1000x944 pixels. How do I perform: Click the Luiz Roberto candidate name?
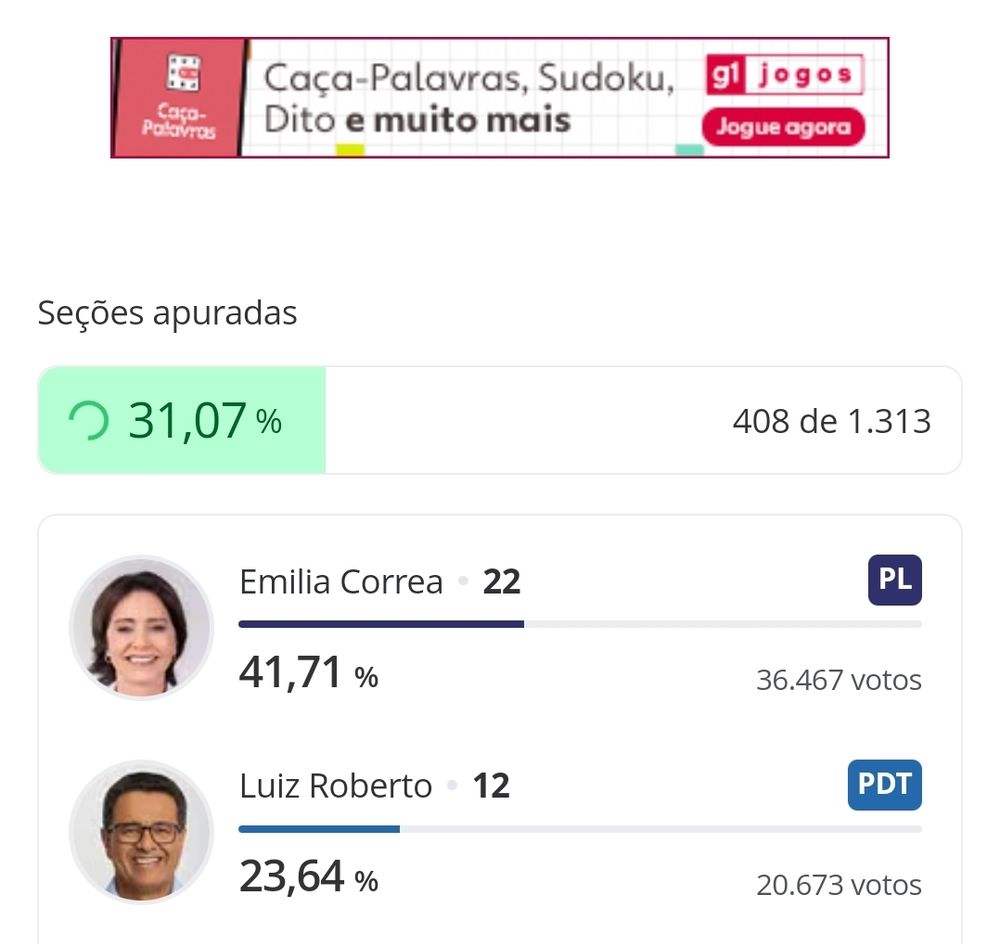[x=335, y=786]
